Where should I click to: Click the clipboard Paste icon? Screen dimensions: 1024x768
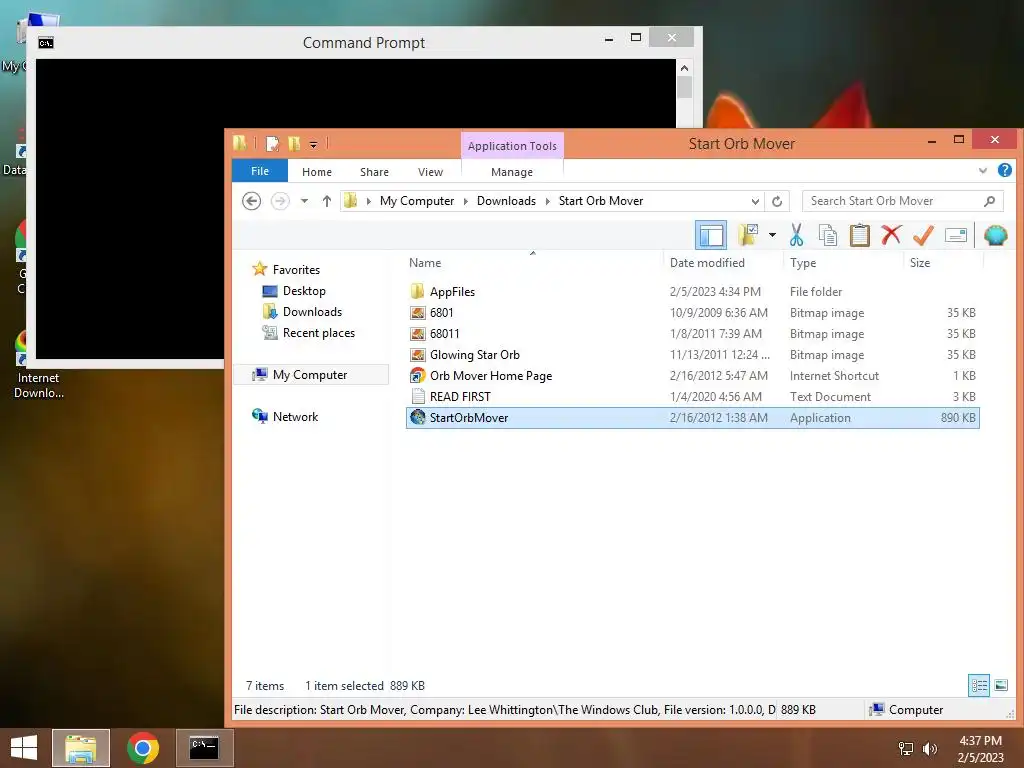859,235
